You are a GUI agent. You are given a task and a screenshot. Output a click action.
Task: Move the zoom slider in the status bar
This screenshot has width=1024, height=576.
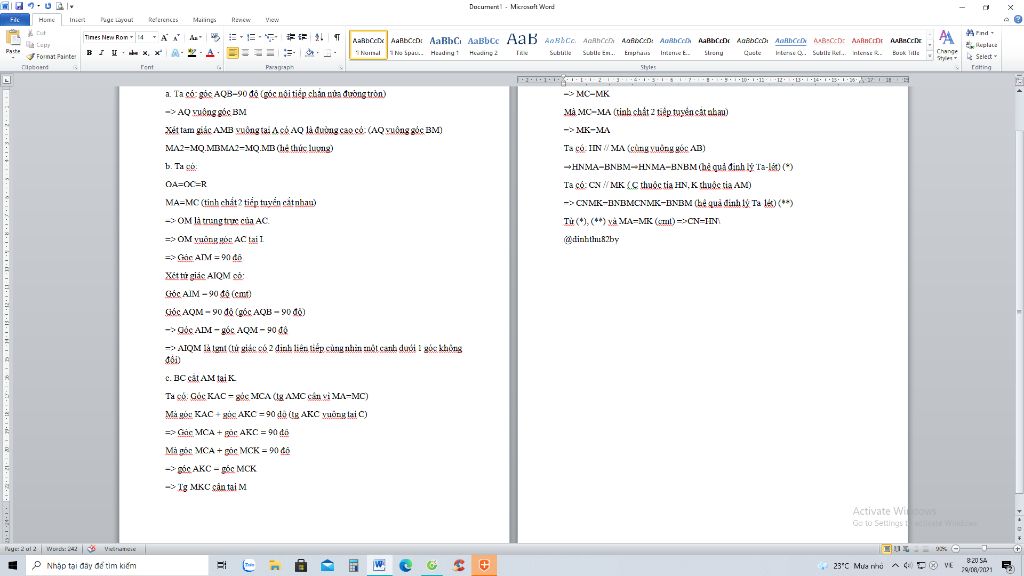coord(984,549)
